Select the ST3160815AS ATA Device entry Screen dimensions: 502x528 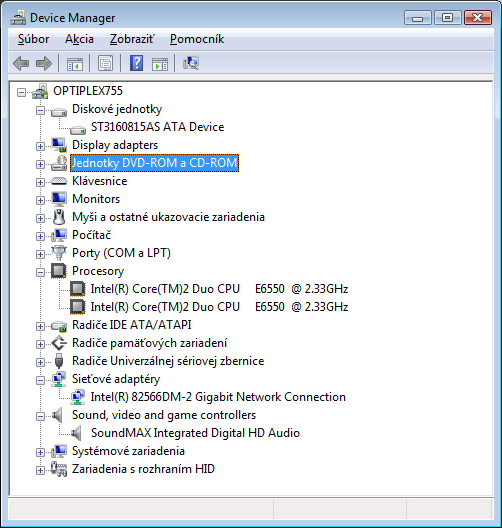158,127
